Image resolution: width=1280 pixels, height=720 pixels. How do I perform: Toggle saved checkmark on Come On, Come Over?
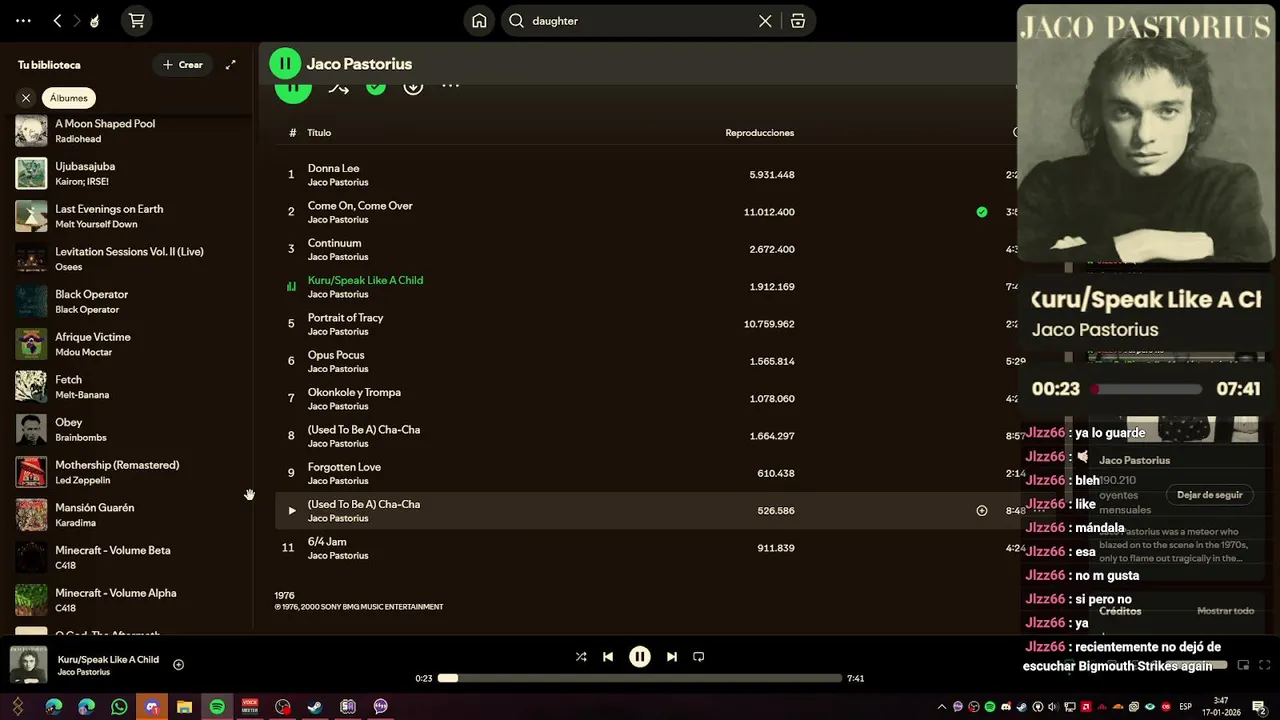[982, 212]
